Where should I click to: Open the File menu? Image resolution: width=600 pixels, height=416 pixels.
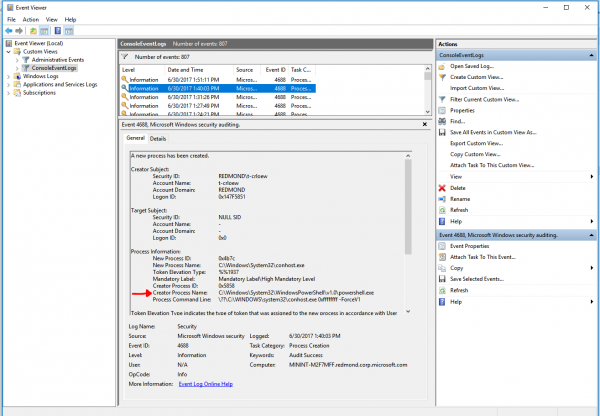coord(11,20)
